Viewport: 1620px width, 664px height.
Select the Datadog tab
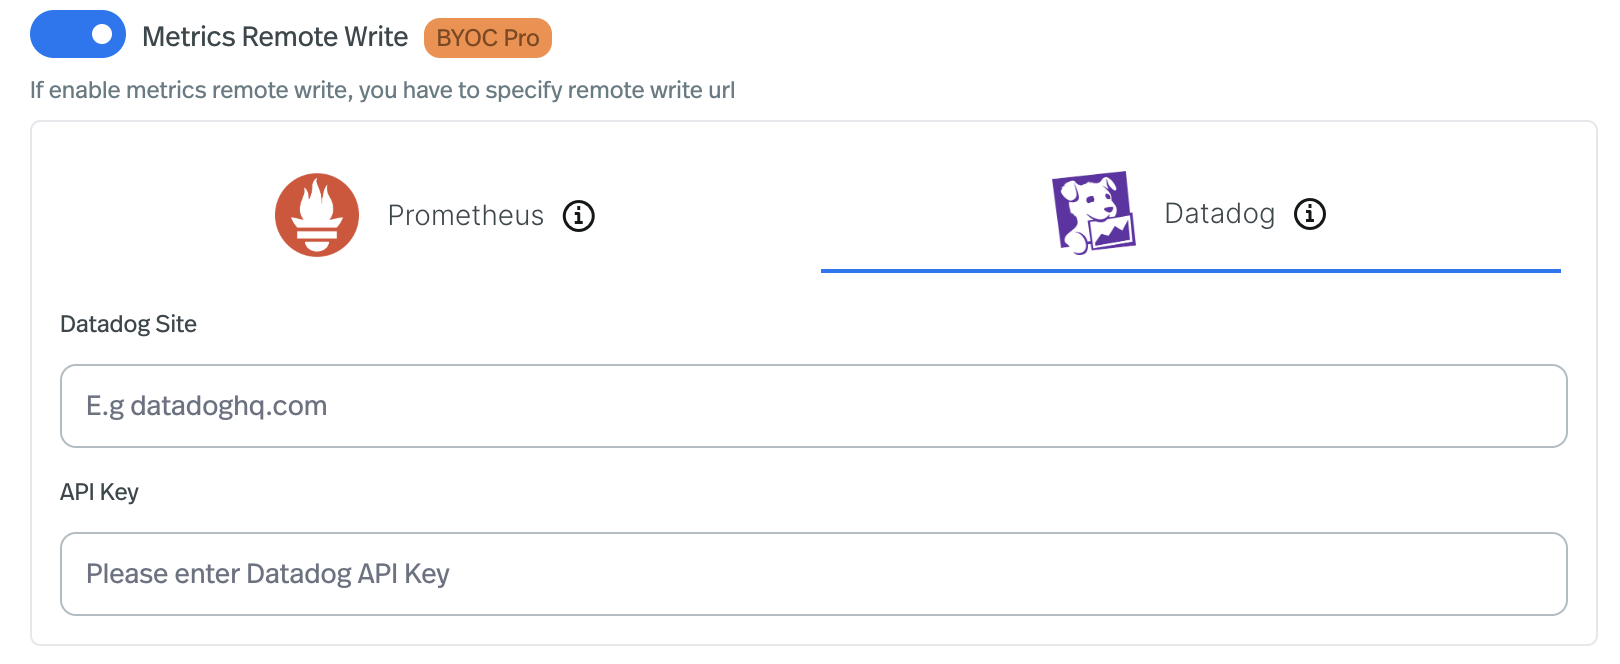pyautogui.click(x=1190, y=213)
